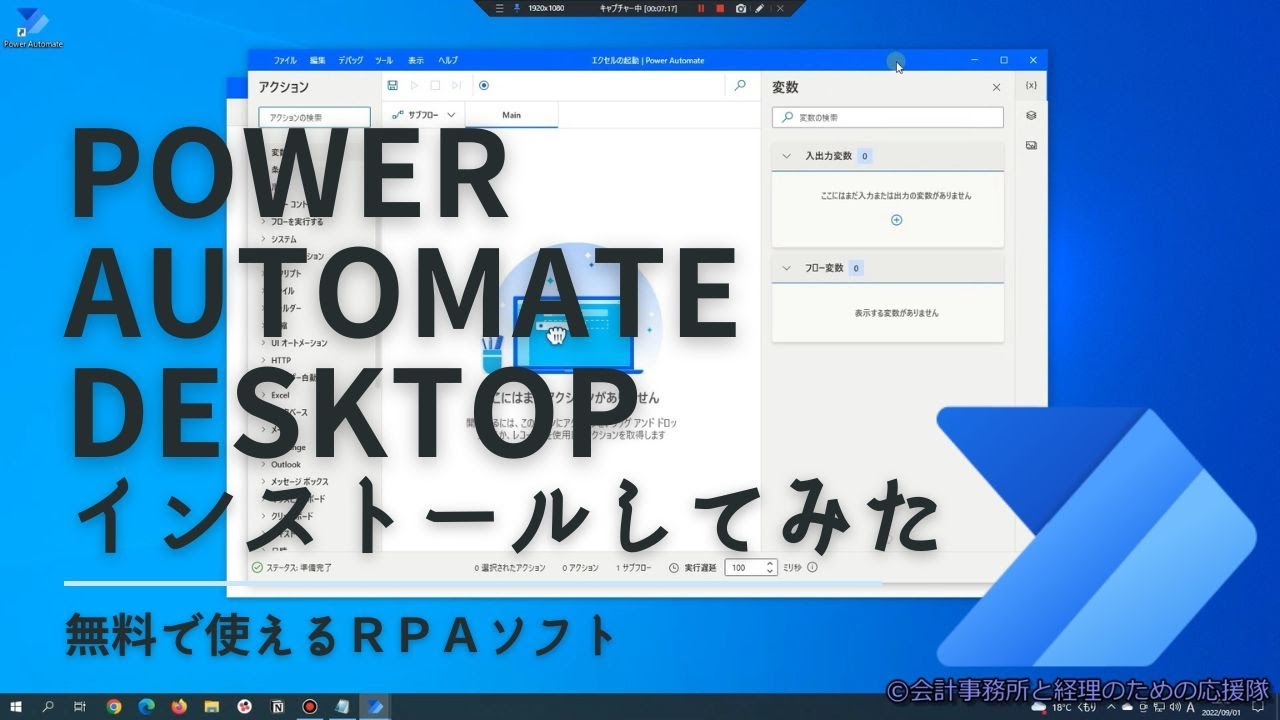Open the 表示 menu
1280x720 pixels.
pyautogui.click(x=416, y=60)
